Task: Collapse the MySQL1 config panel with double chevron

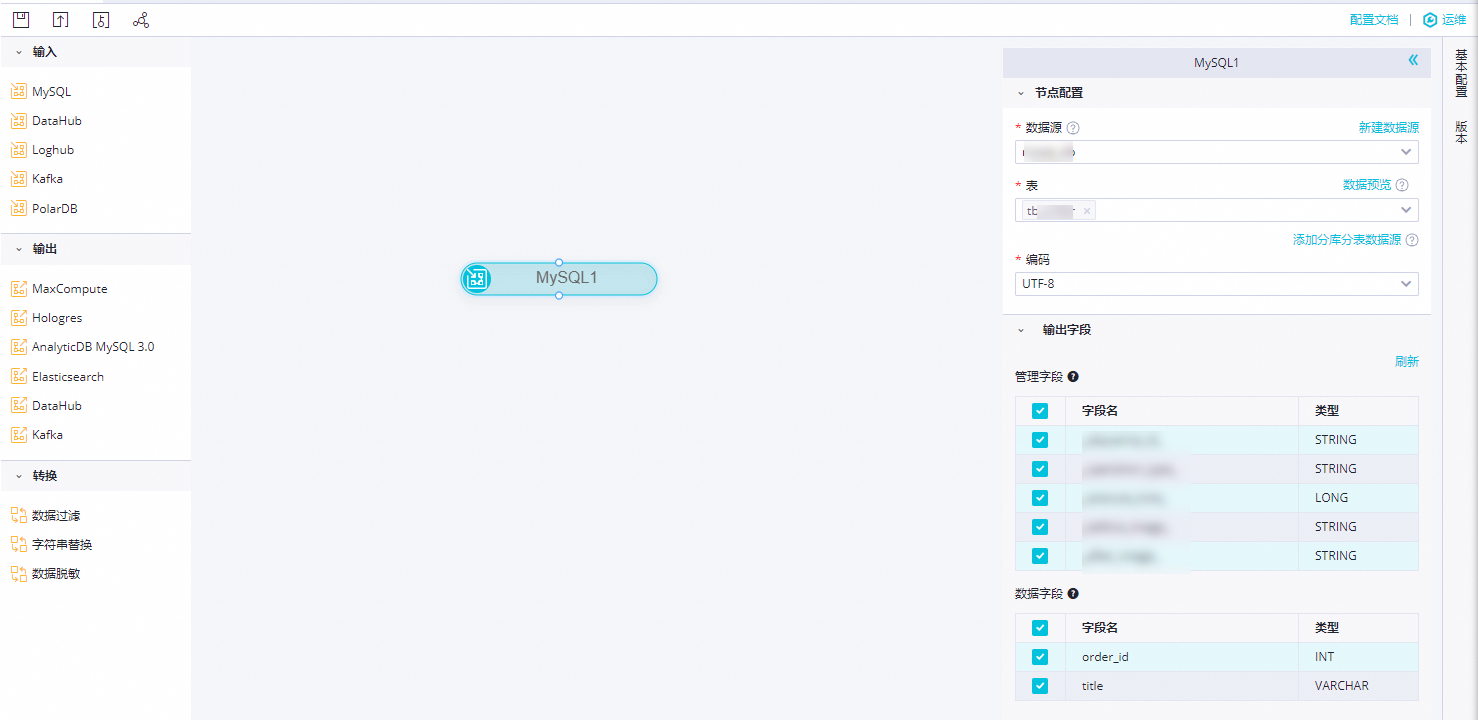Action: (1413, 60)
